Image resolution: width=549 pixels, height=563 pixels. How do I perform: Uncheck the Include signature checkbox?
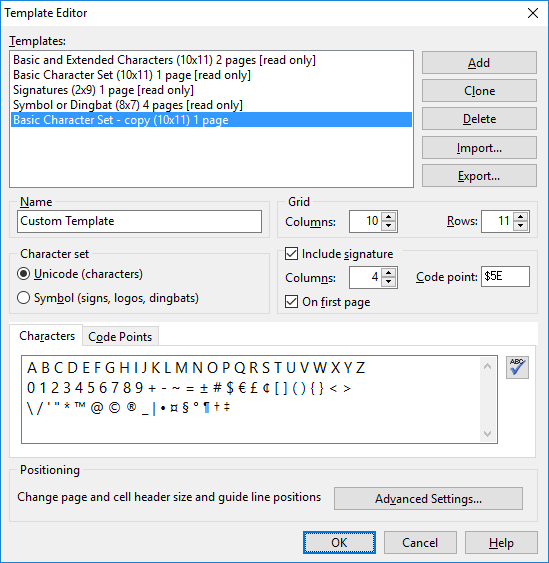[x=291, y=253]
